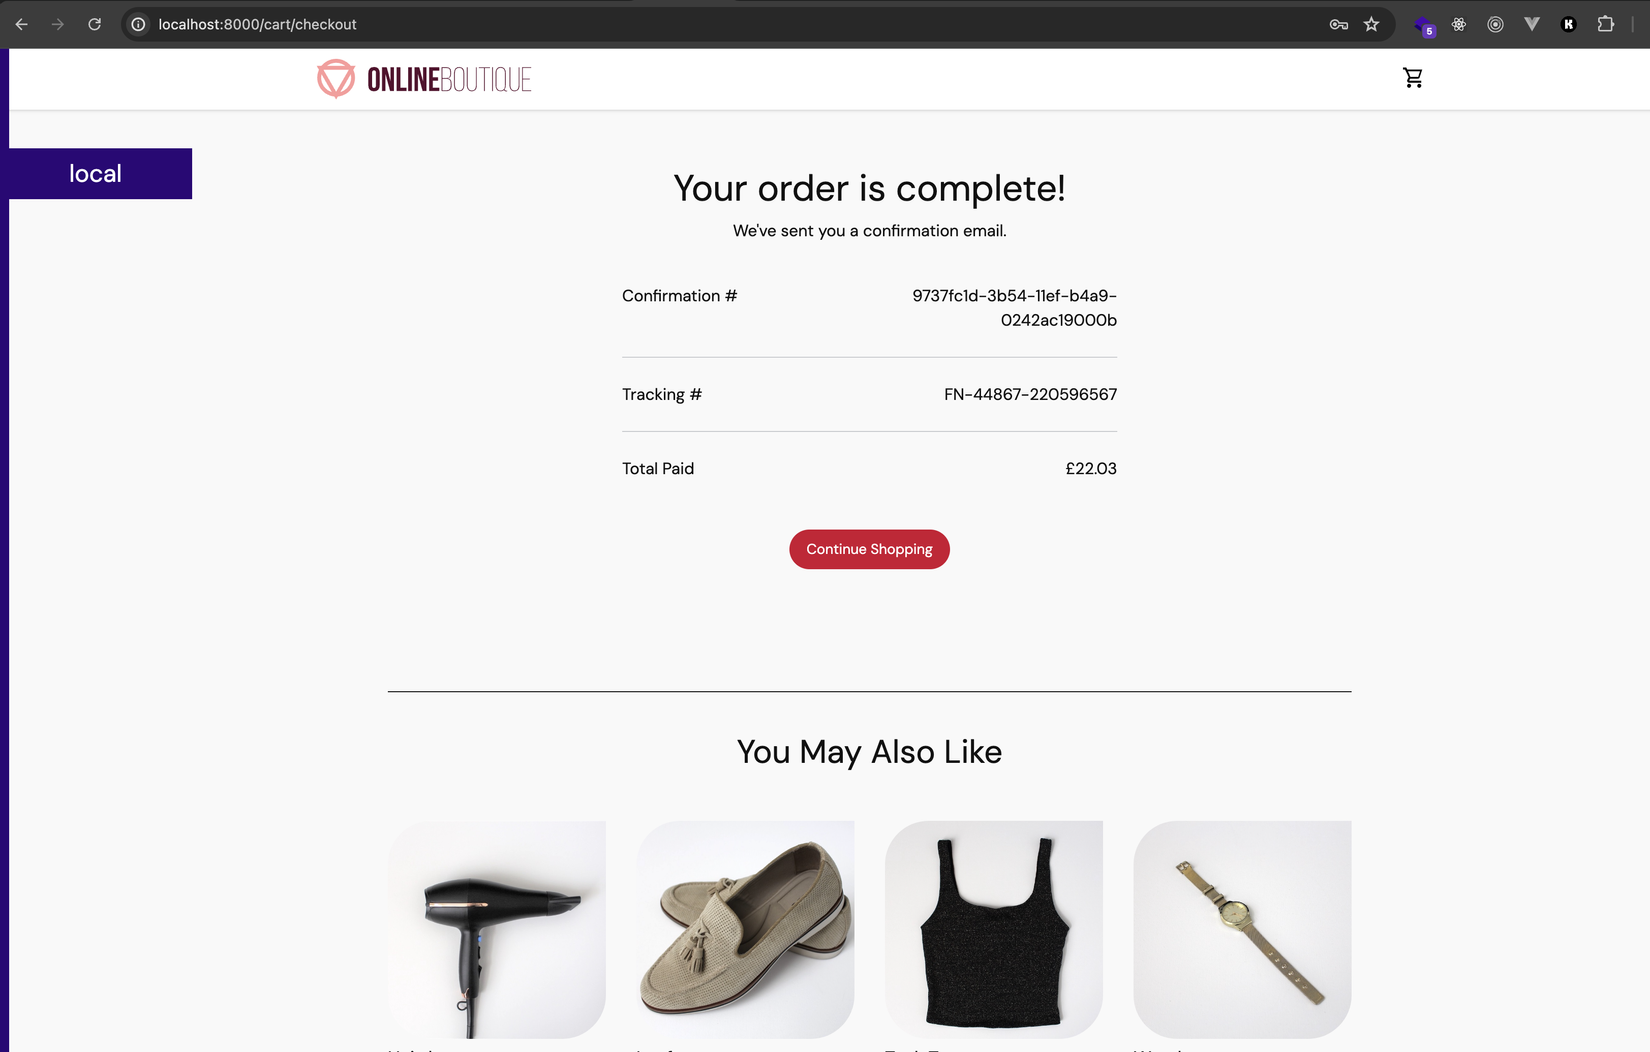Reload the page with refresh icon
Viewport: 1650px width, 1052px height.
[94, 24]
